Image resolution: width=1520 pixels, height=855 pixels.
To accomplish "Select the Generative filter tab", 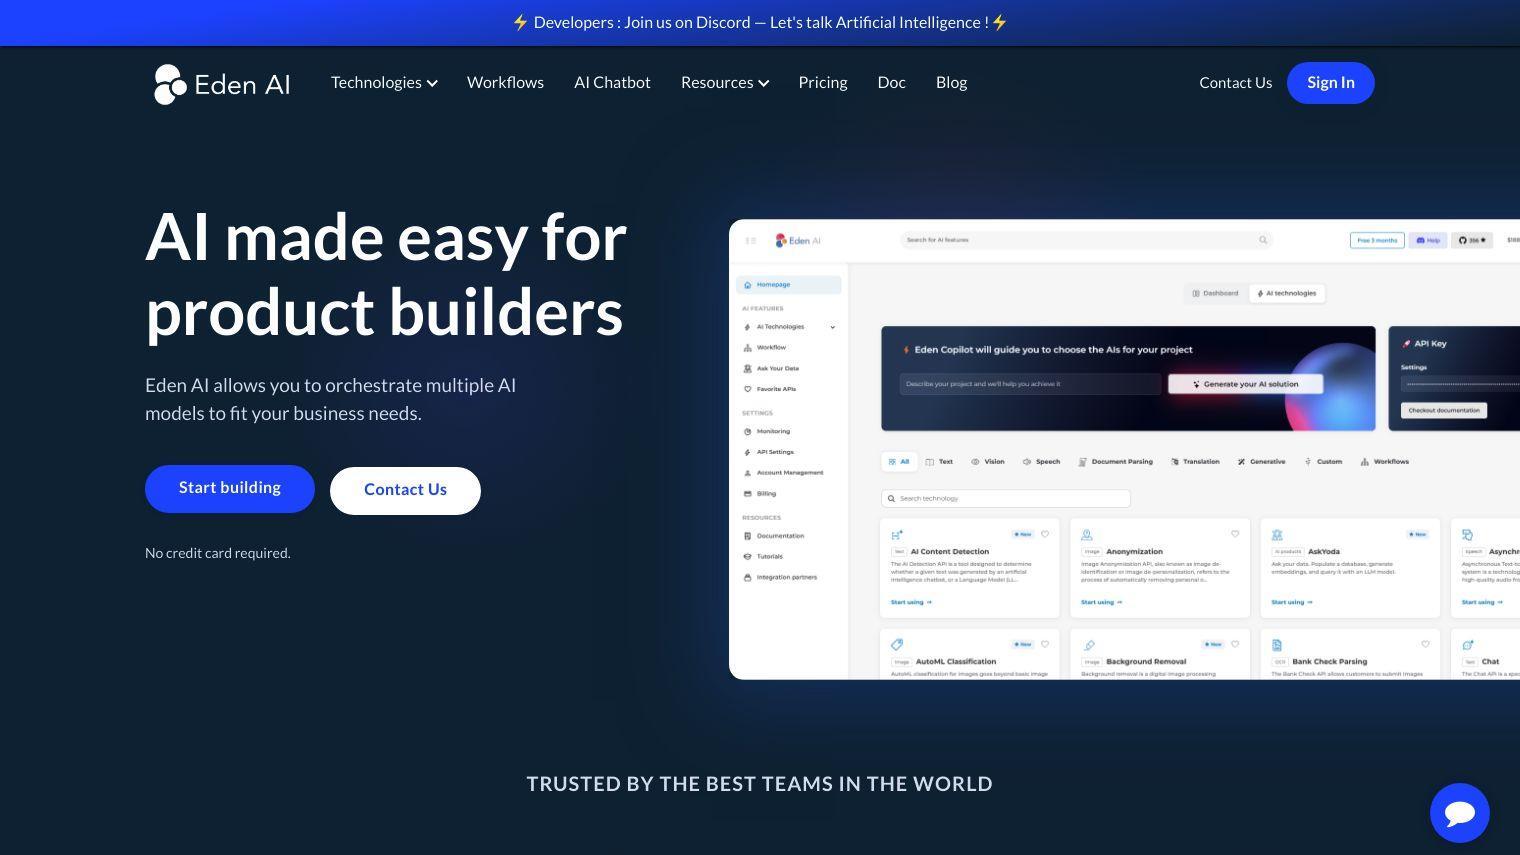I will tap(1261, 462).
